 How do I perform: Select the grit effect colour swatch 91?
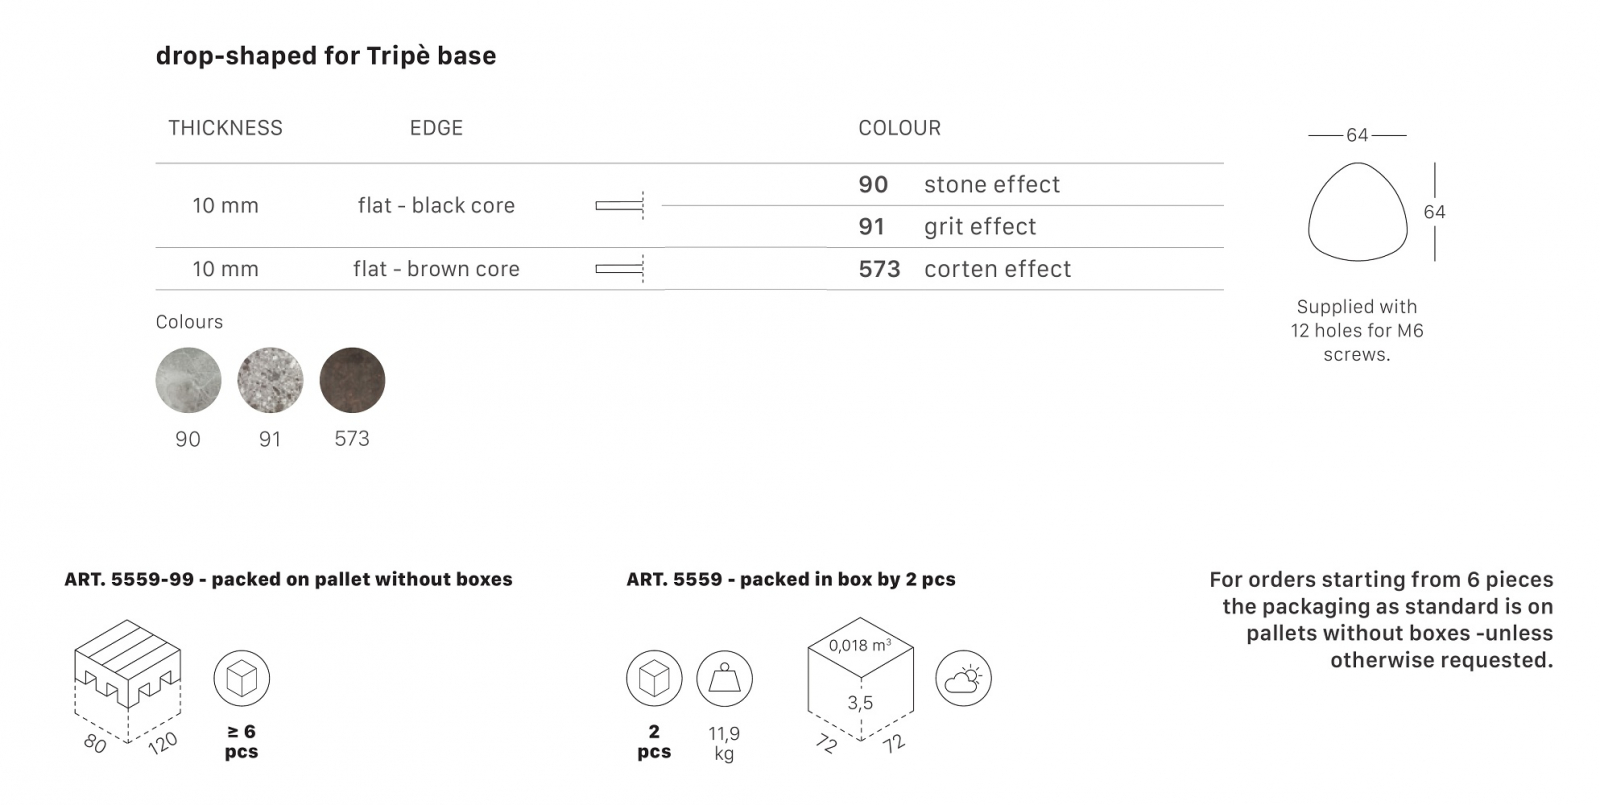pyautogui.click(x=270, y=380)
